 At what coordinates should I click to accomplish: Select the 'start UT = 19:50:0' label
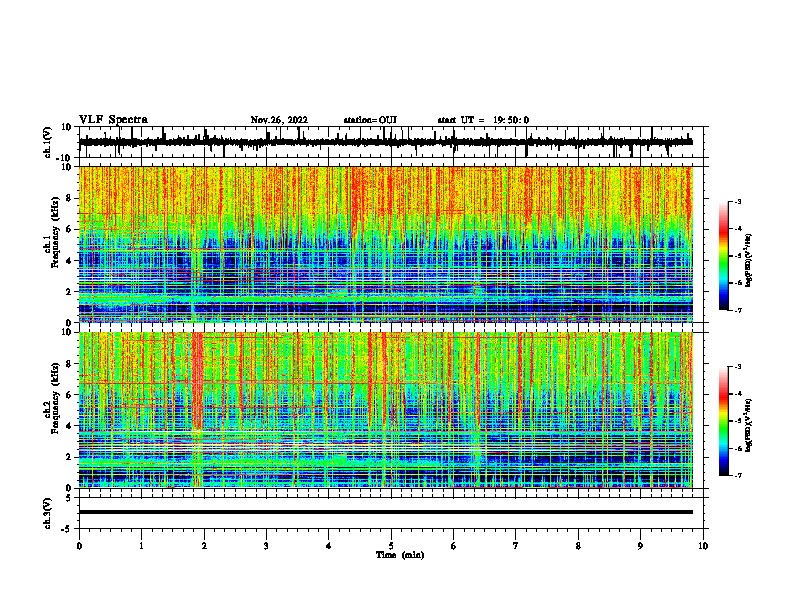483,120
